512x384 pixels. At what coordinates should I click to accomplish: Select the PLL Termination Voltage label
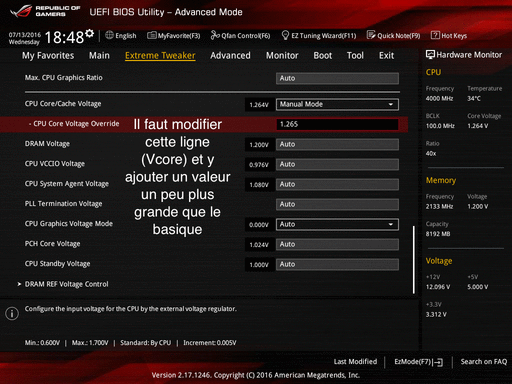click(x=64, y=204)
